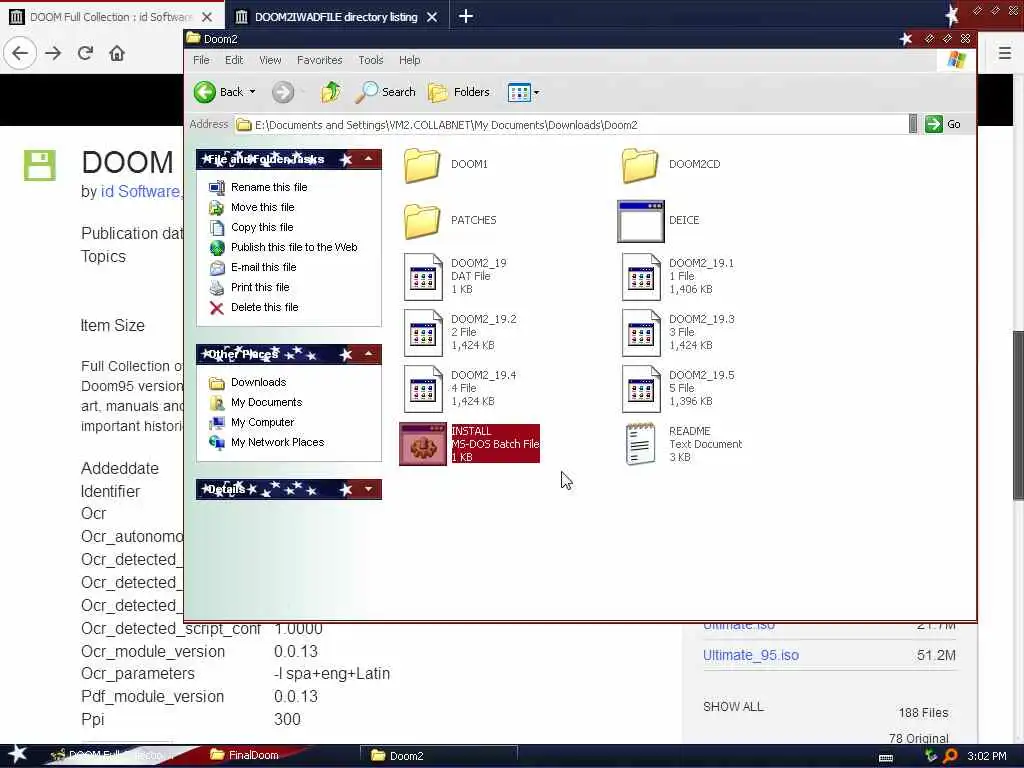Open the View menu
Screen dimensions: 1024x768
(x=270, y=60)
